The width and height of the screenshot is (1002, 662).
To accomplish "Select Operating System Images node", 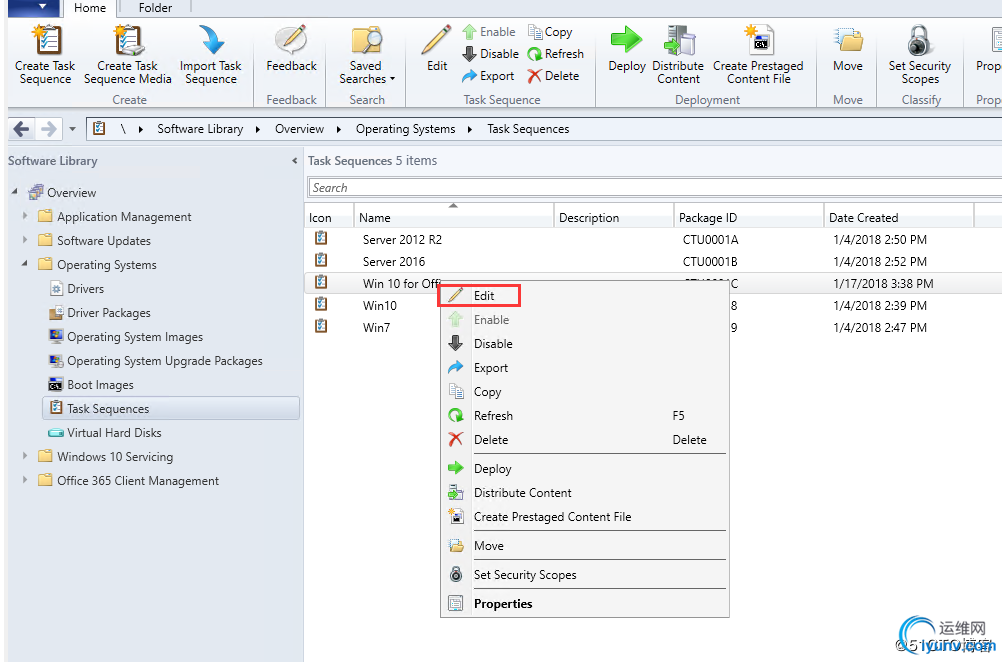I will (126, 337).
